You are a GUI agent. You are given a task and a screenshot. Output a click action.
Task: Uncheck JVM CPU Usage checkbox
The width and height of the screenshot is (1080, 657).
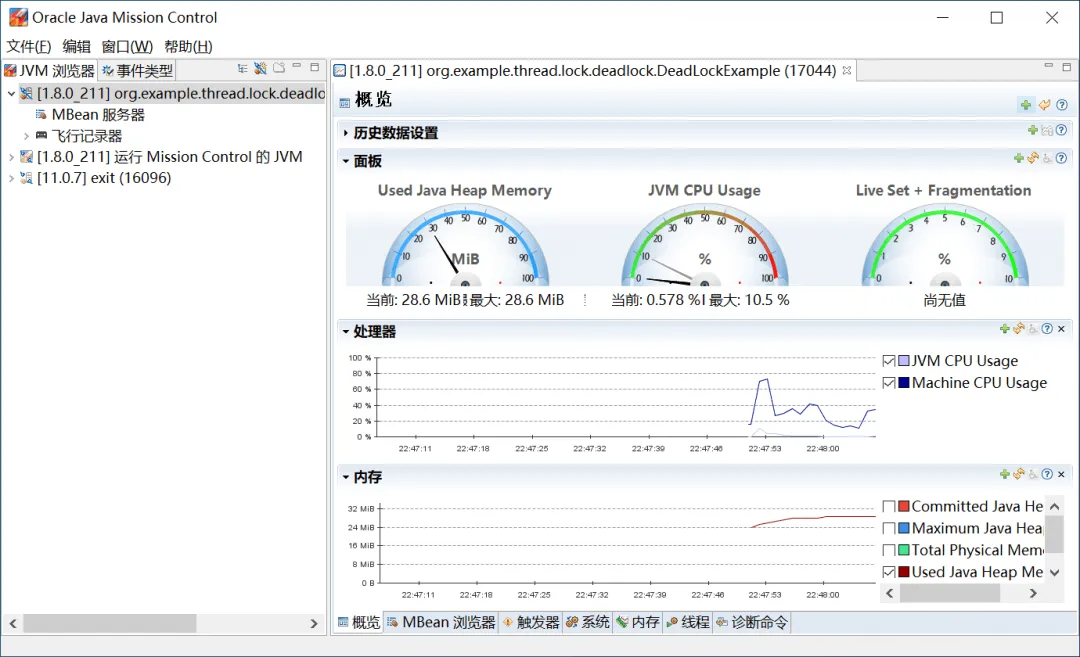point(889,361)
